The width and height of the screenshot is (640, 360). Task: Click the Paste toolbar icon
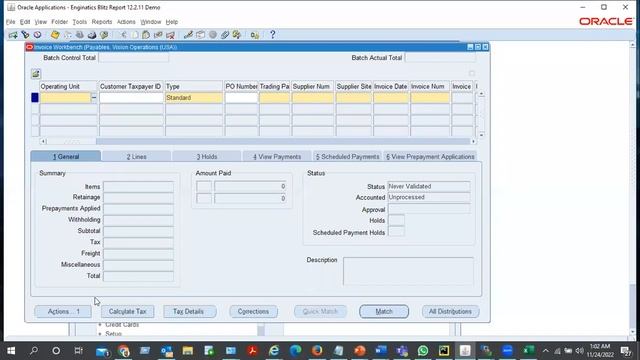coord(146,35)
